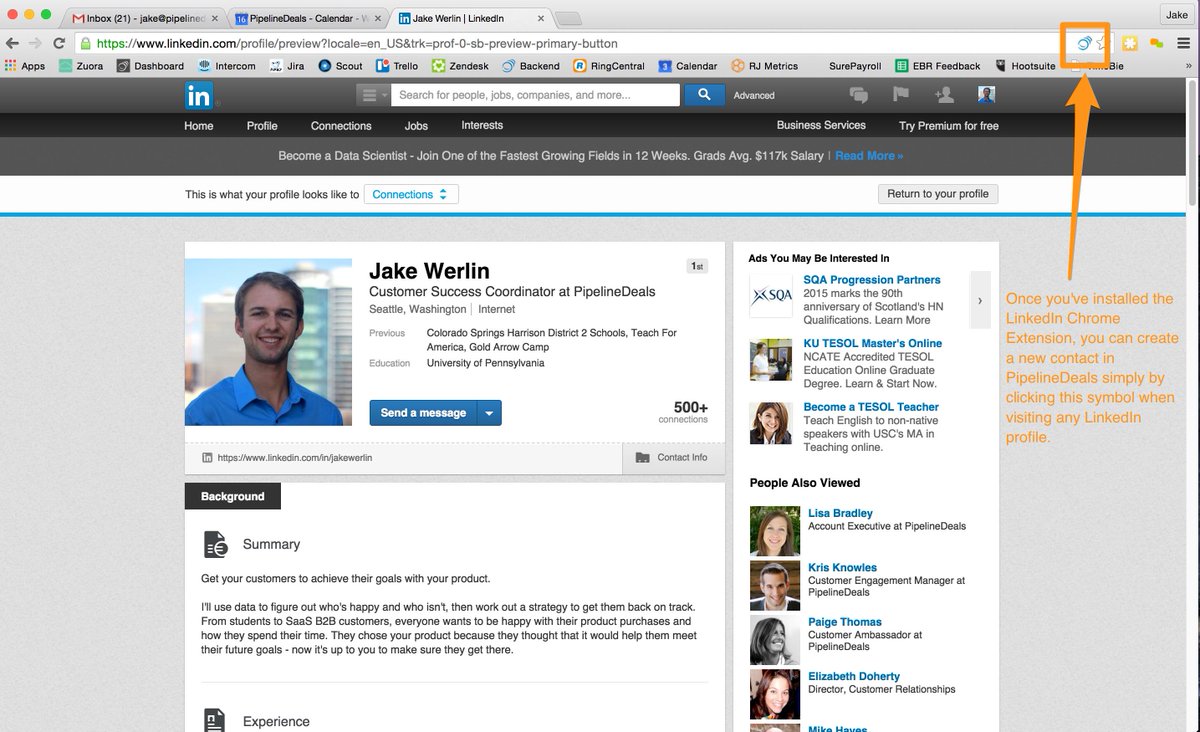The width and height of the screenshot is (1200, 732).
Task: Open Become a TESOL Teacher ad link
Action: pos(871,407)
